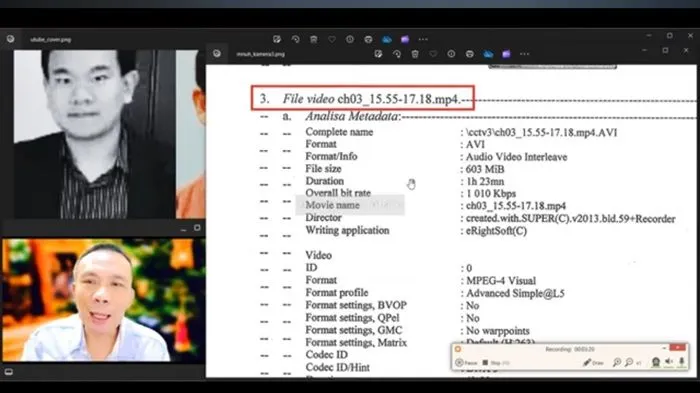Viewport: 700px width, 393px height.
Task: Toggle the microphone in the recorder bar
Action: pyautogui.click(x=682, y=362)
